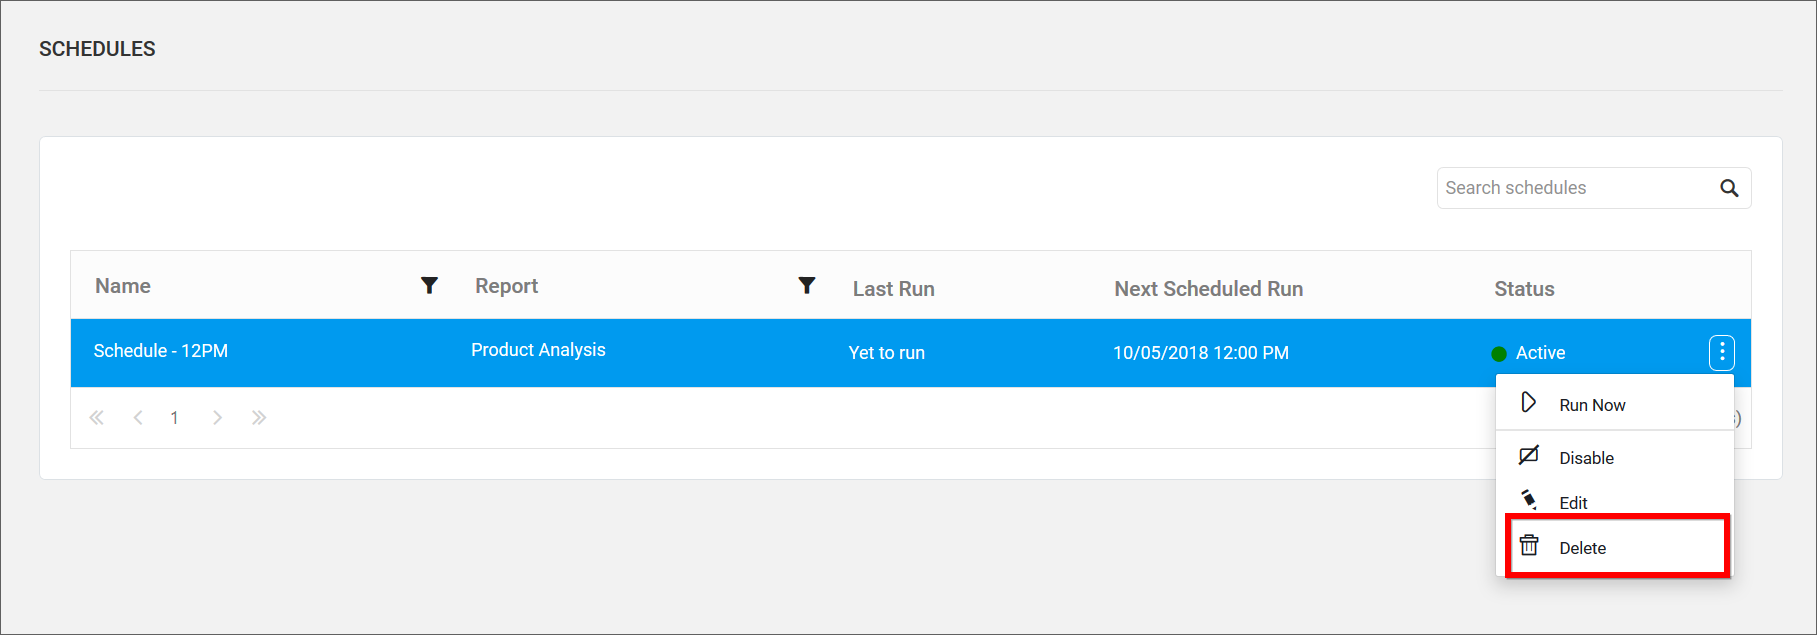The image size is (1817, 635).
Task: Choose Disable from the context menu
Action: point(1615,458)
